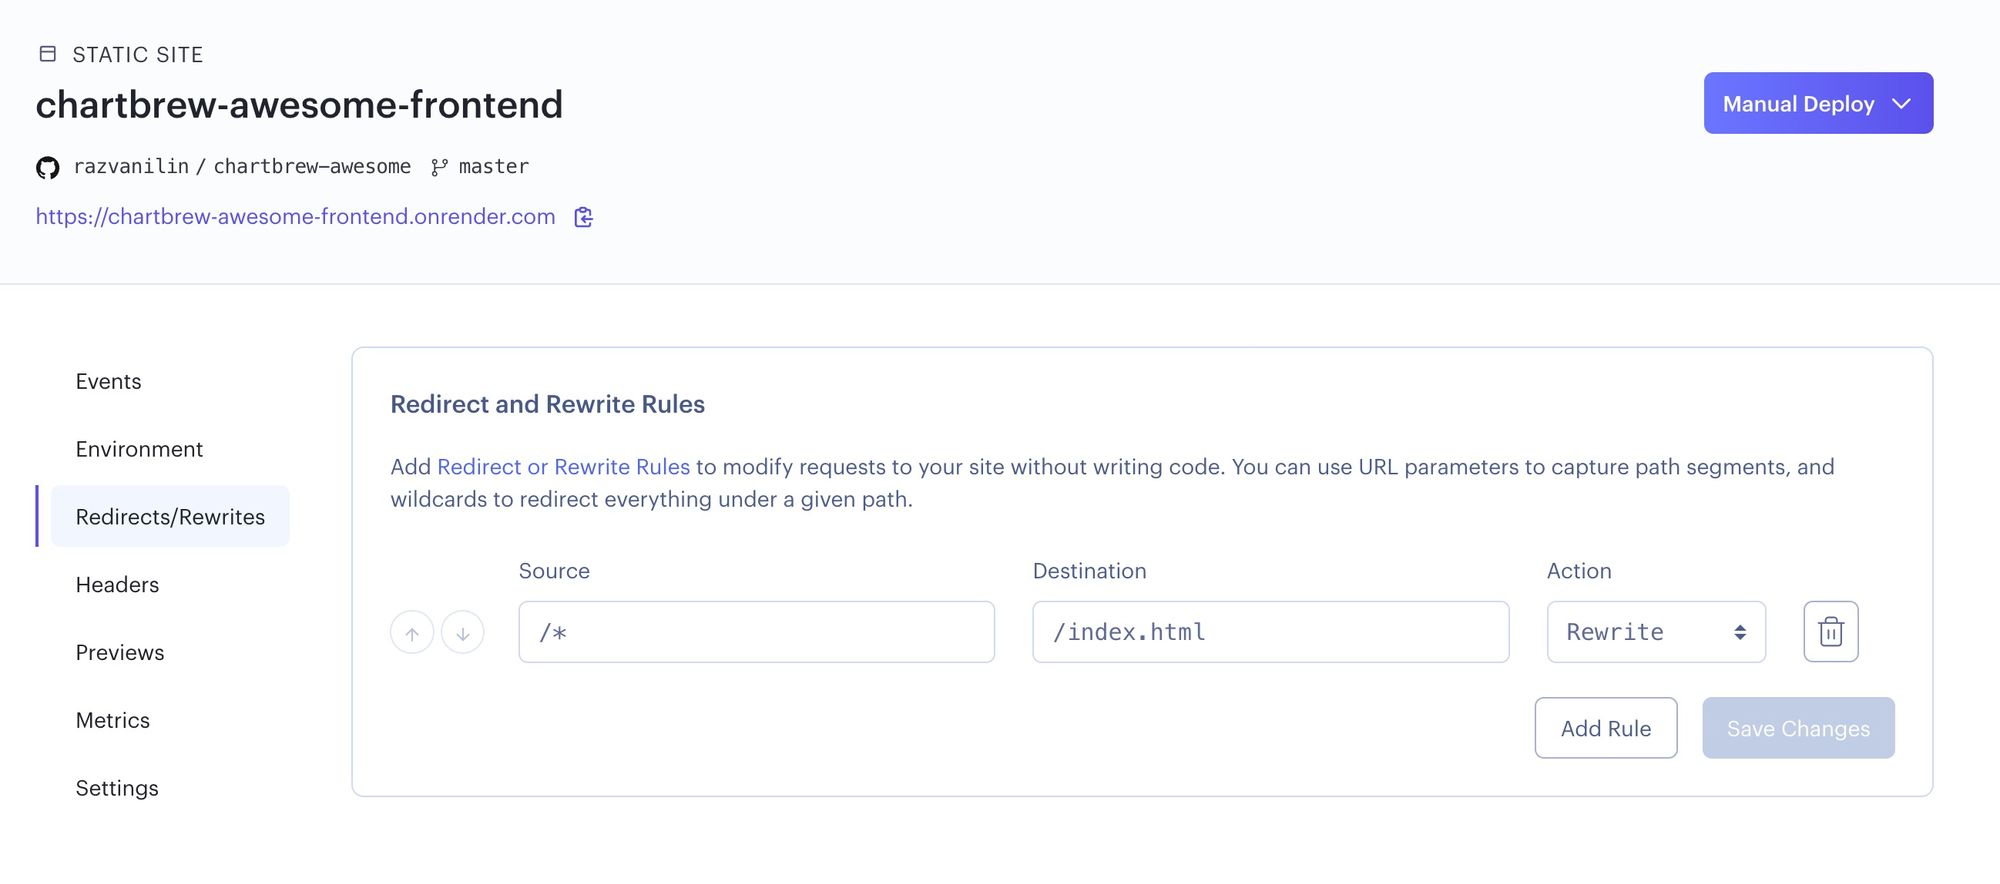Image resolution: width=2000 pixels, height=884 pixels.
Task: Move the rule down with the arrow
Action: coord(463,633)
